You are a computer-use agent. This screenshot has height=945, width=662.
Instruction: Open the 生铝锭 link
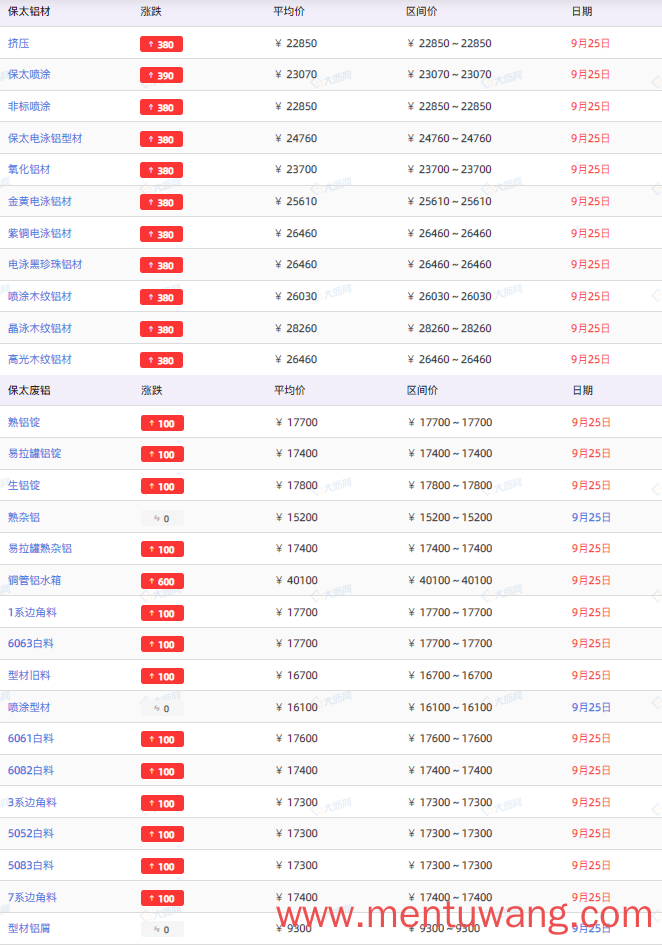[x=24, y=486]
